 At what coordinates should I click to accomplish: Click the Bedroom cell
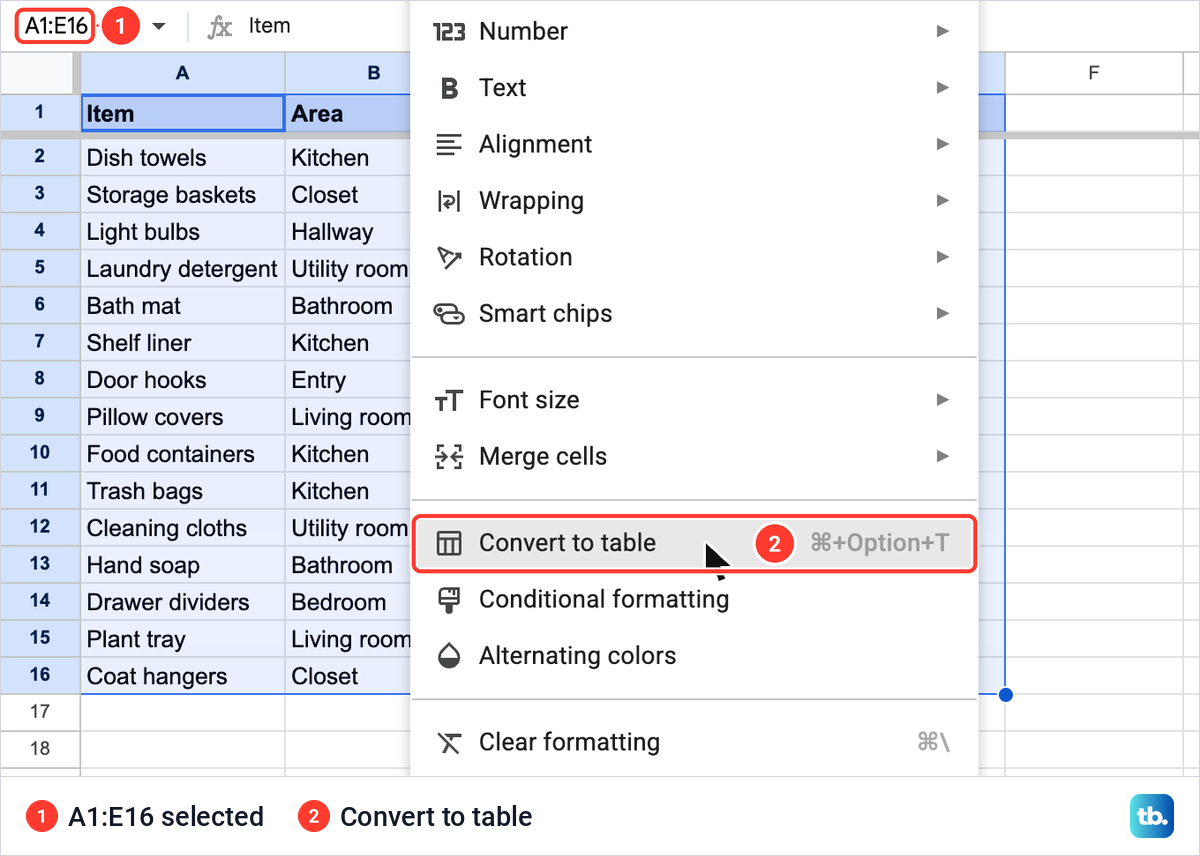coord(348,601)
